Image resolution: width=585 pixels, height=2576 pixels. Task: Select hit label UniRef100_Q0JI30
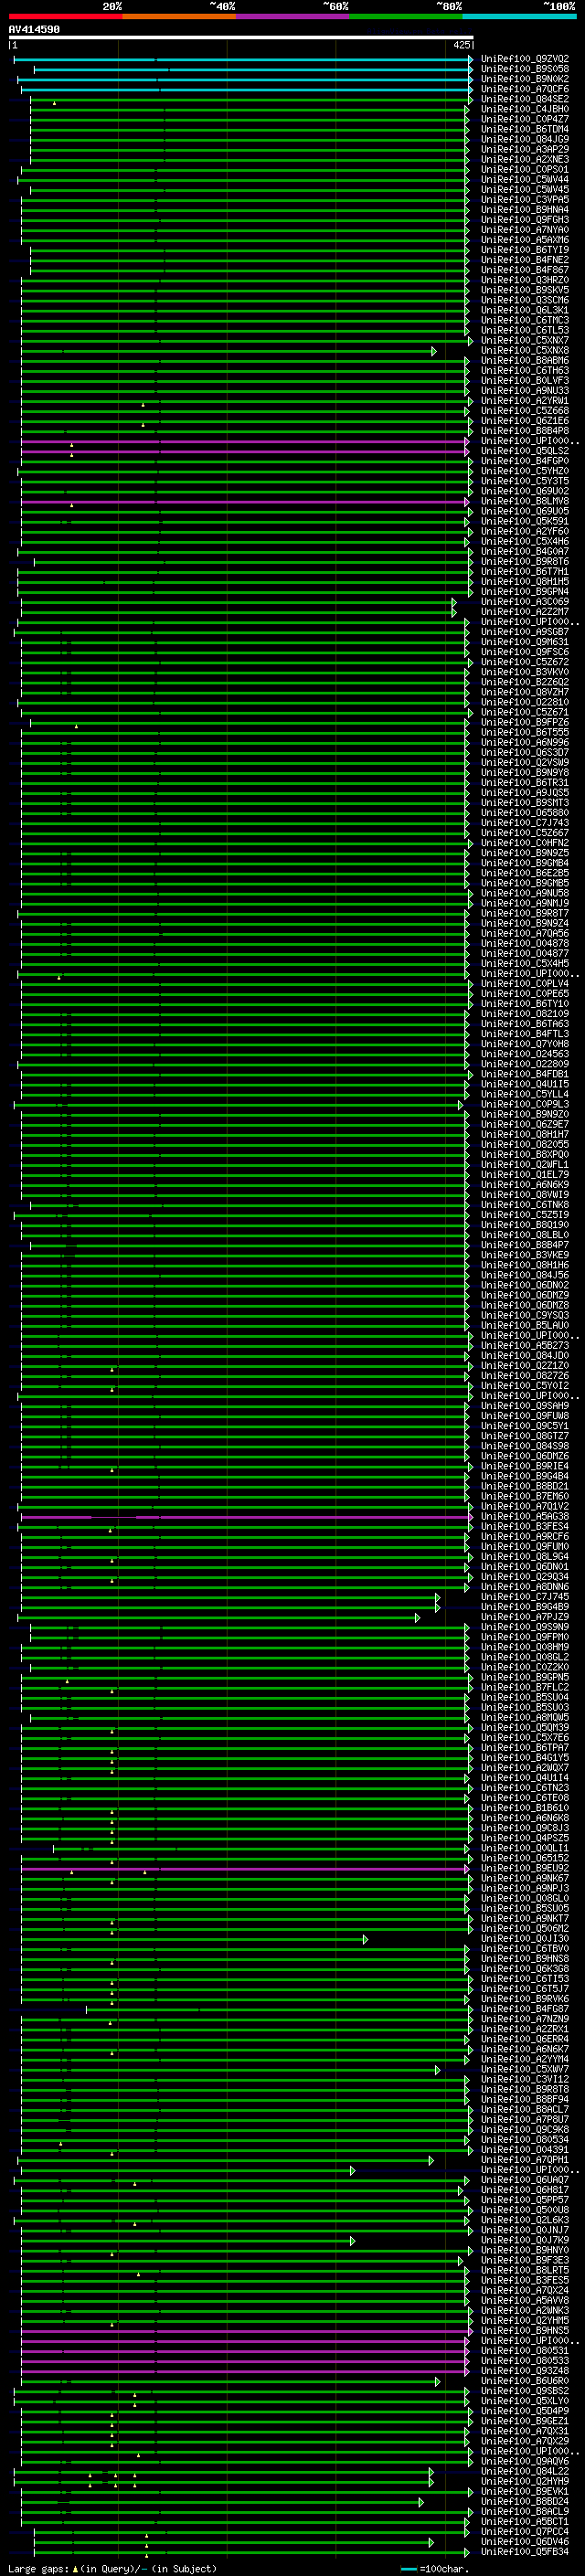525,1938
